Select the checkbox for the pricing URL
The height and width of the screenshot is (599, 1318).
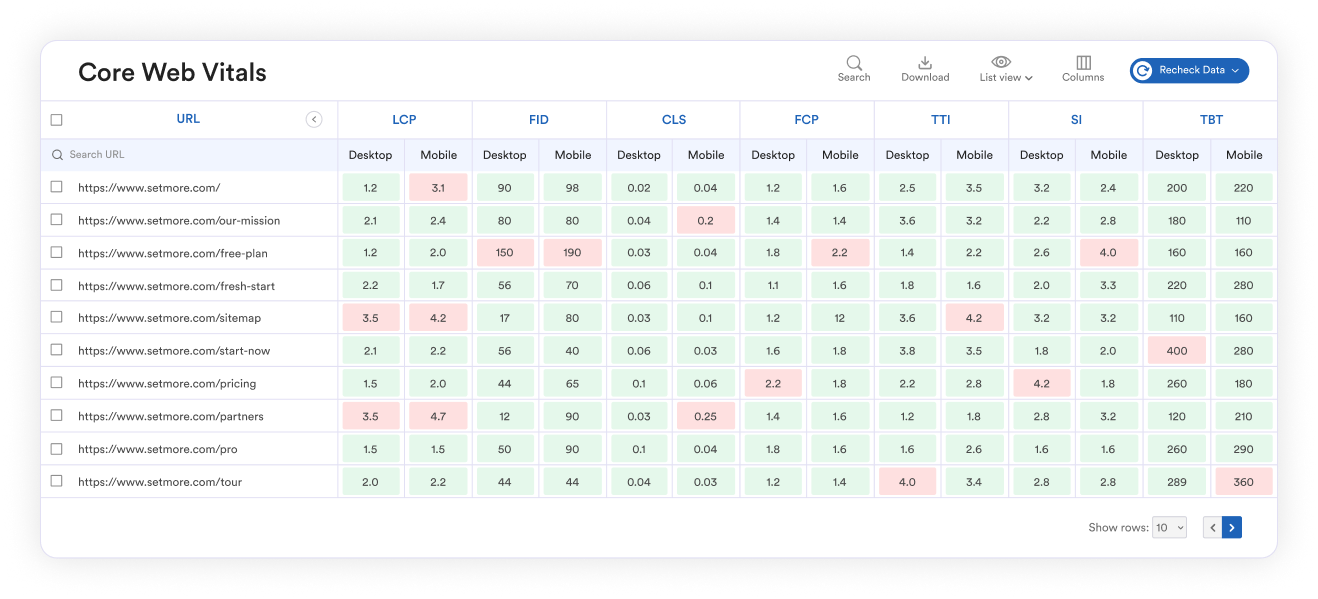(x=57, y=383)
